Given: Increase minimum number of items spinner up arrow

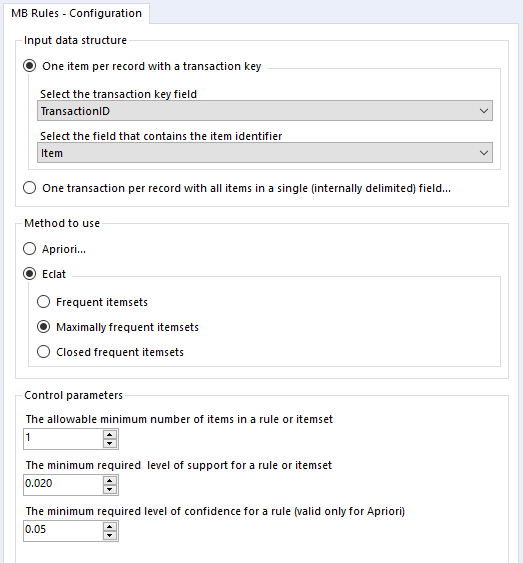Looking at the screenshot, I should 109,434.
